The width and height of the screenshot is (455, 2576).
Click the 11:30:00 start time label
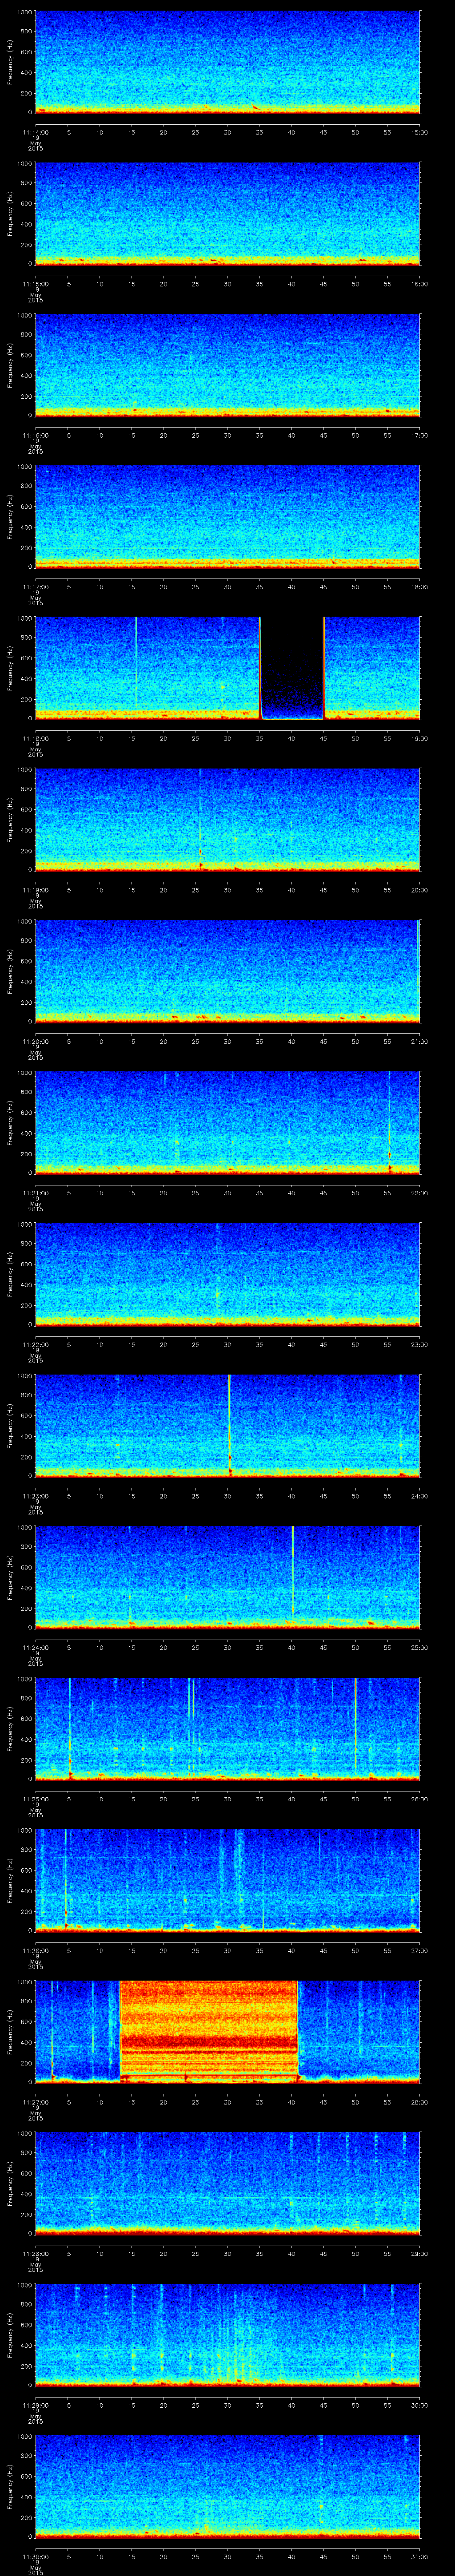tap(35, 2556)
